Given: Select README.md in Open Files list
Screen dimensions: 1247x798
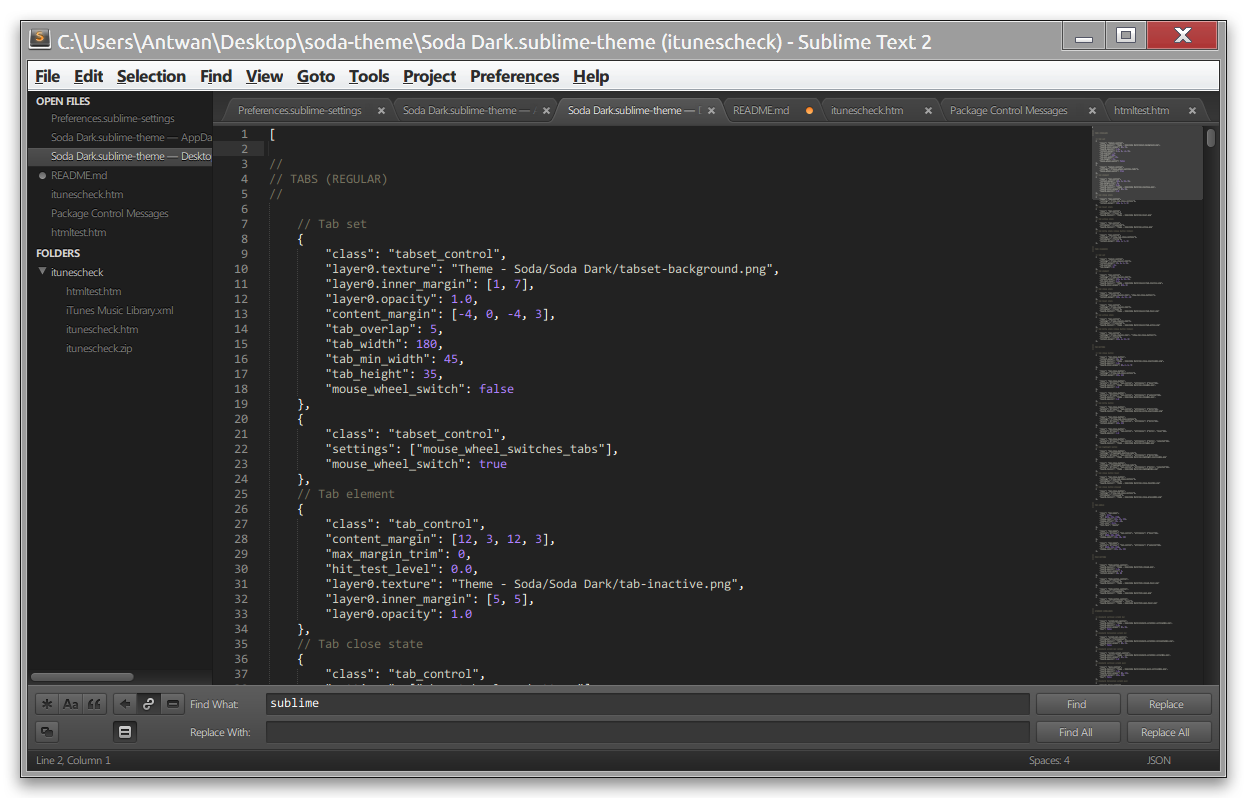Looking at the screenshot, I should tap(79, 175).
